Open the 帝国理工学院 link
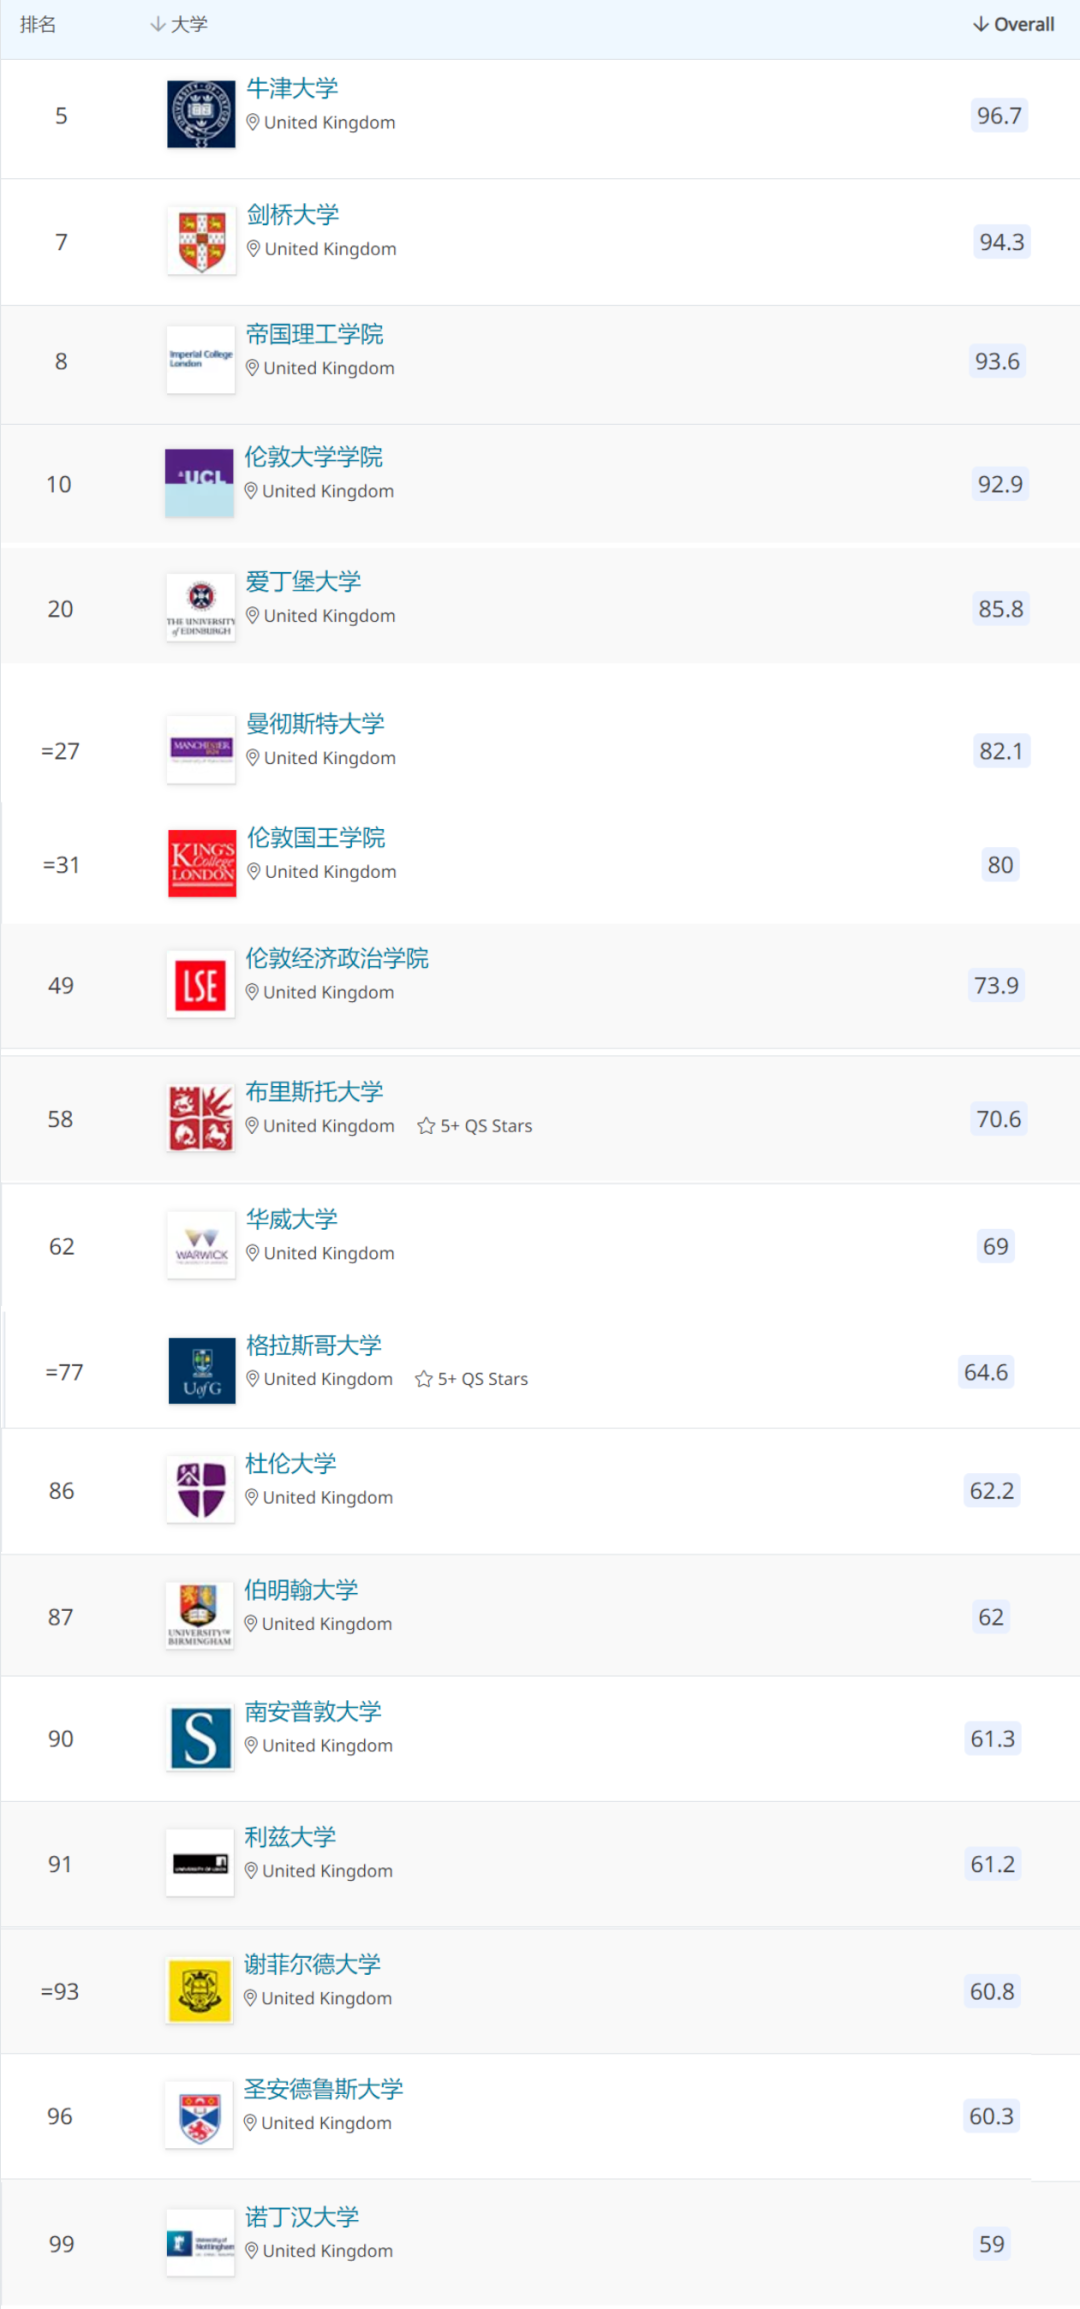Viewport: 1080px width, 2309px height. 315,334
